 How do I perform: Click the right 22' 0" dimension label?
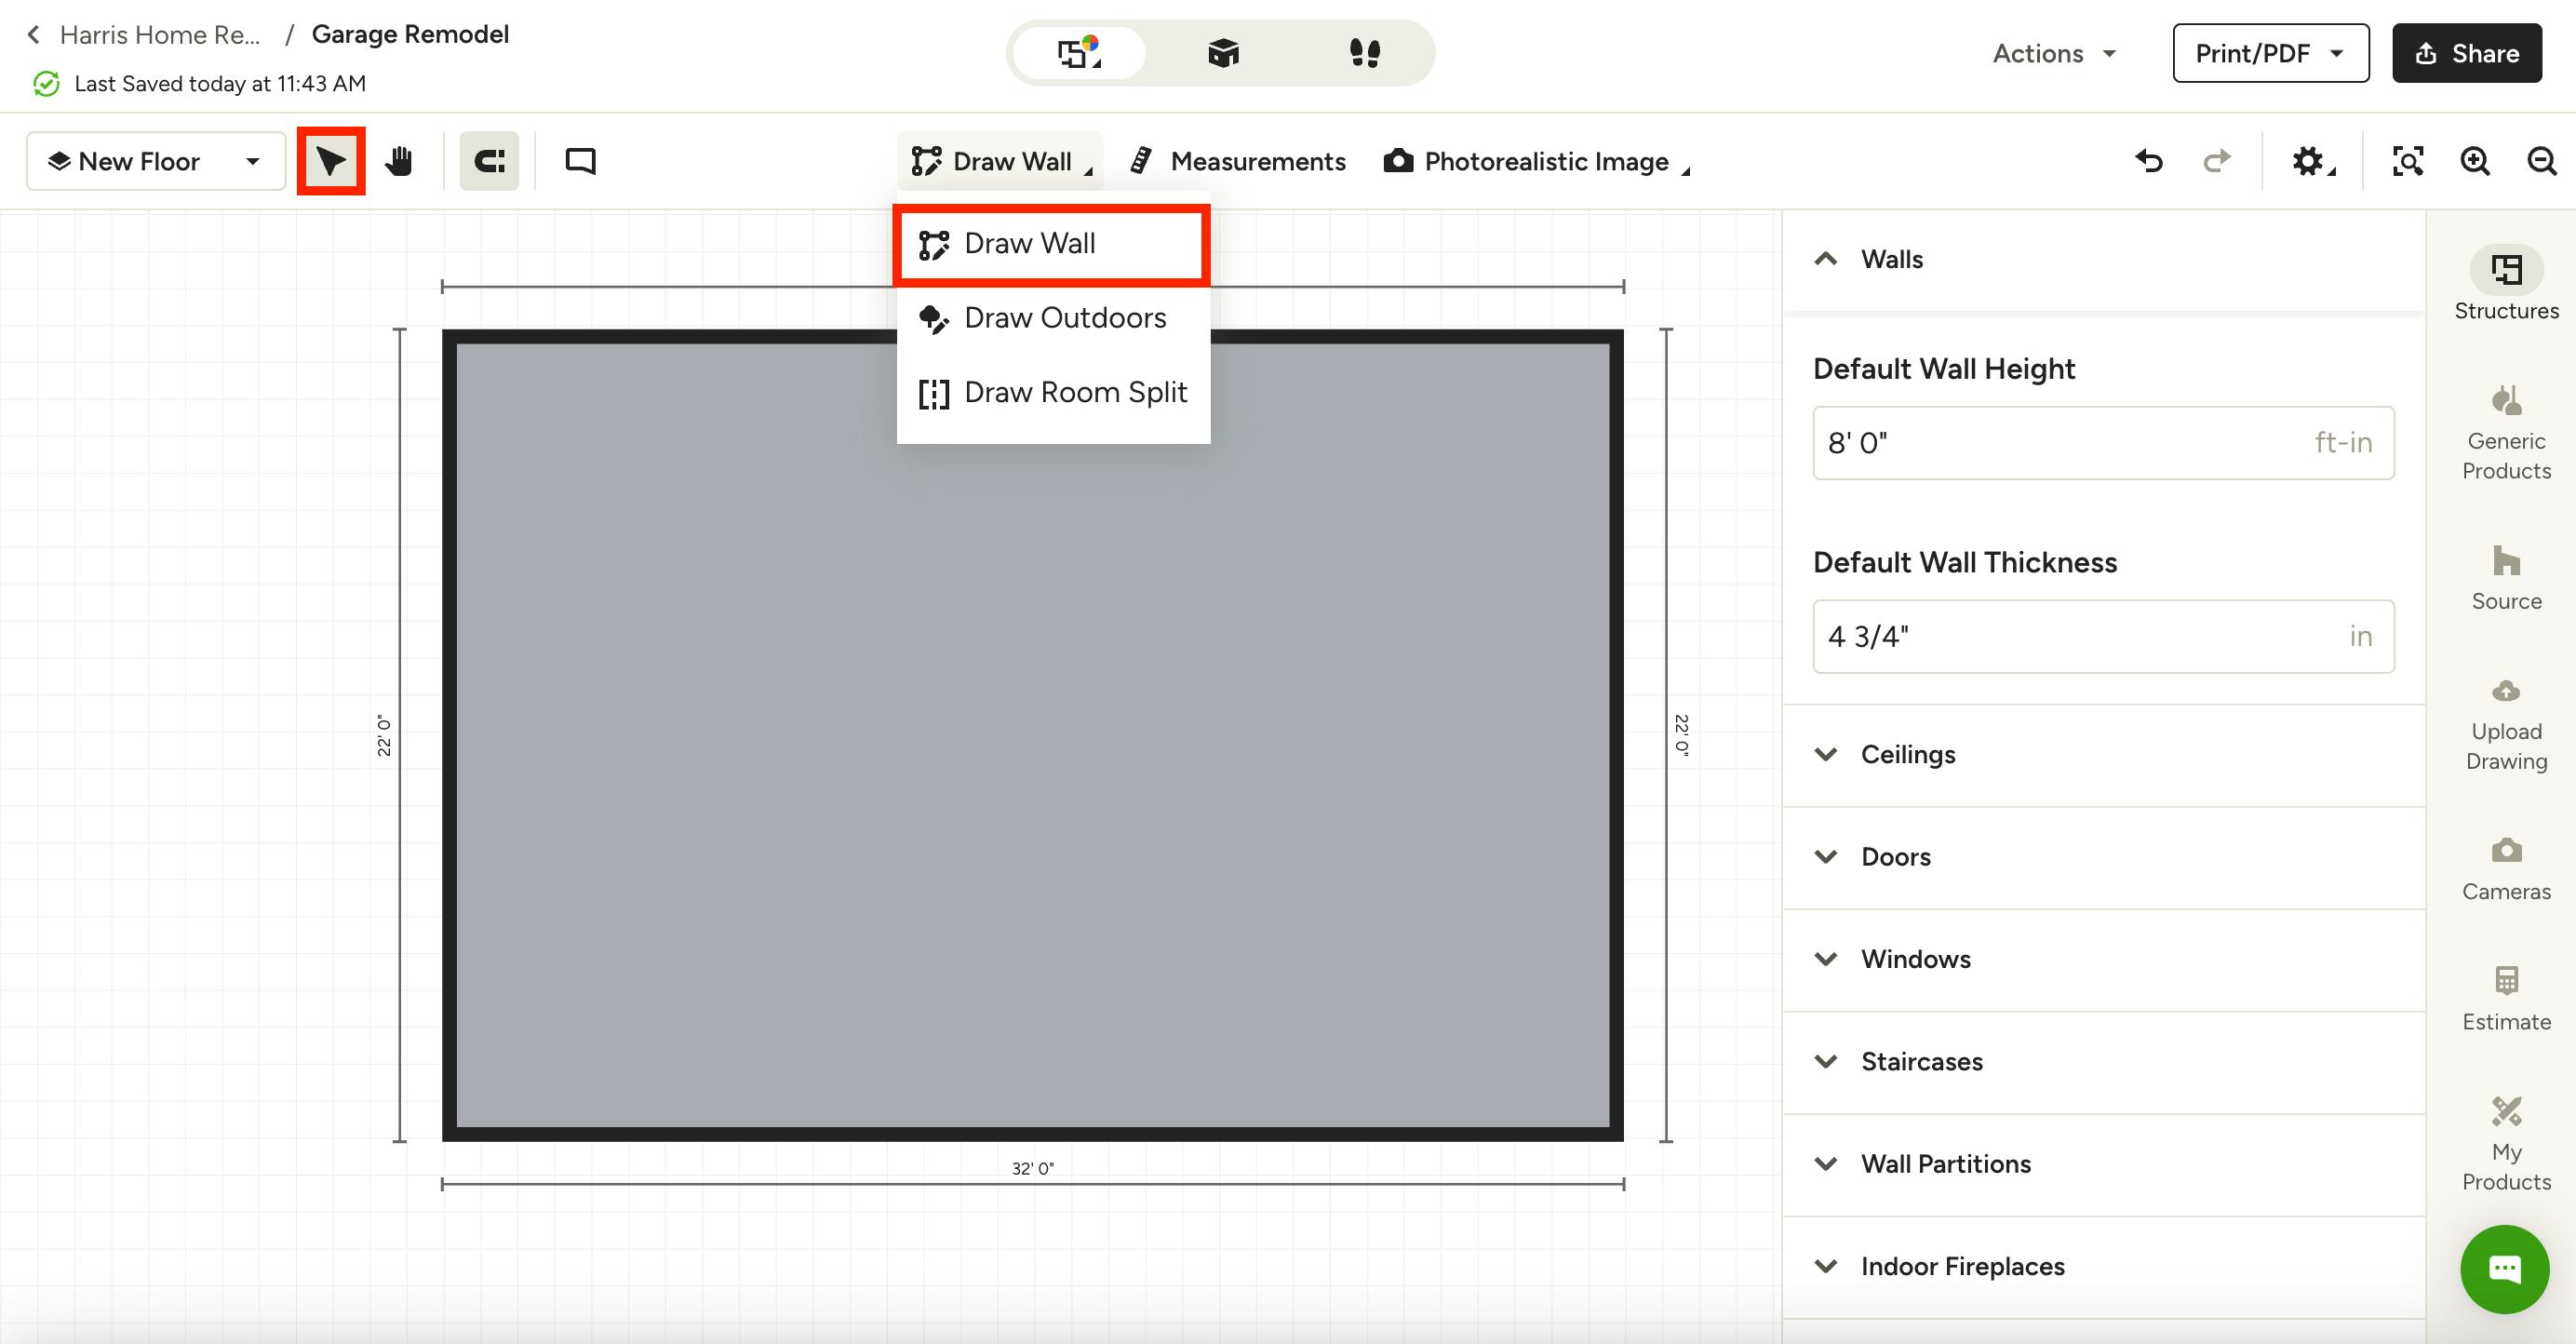(1681, 735)
